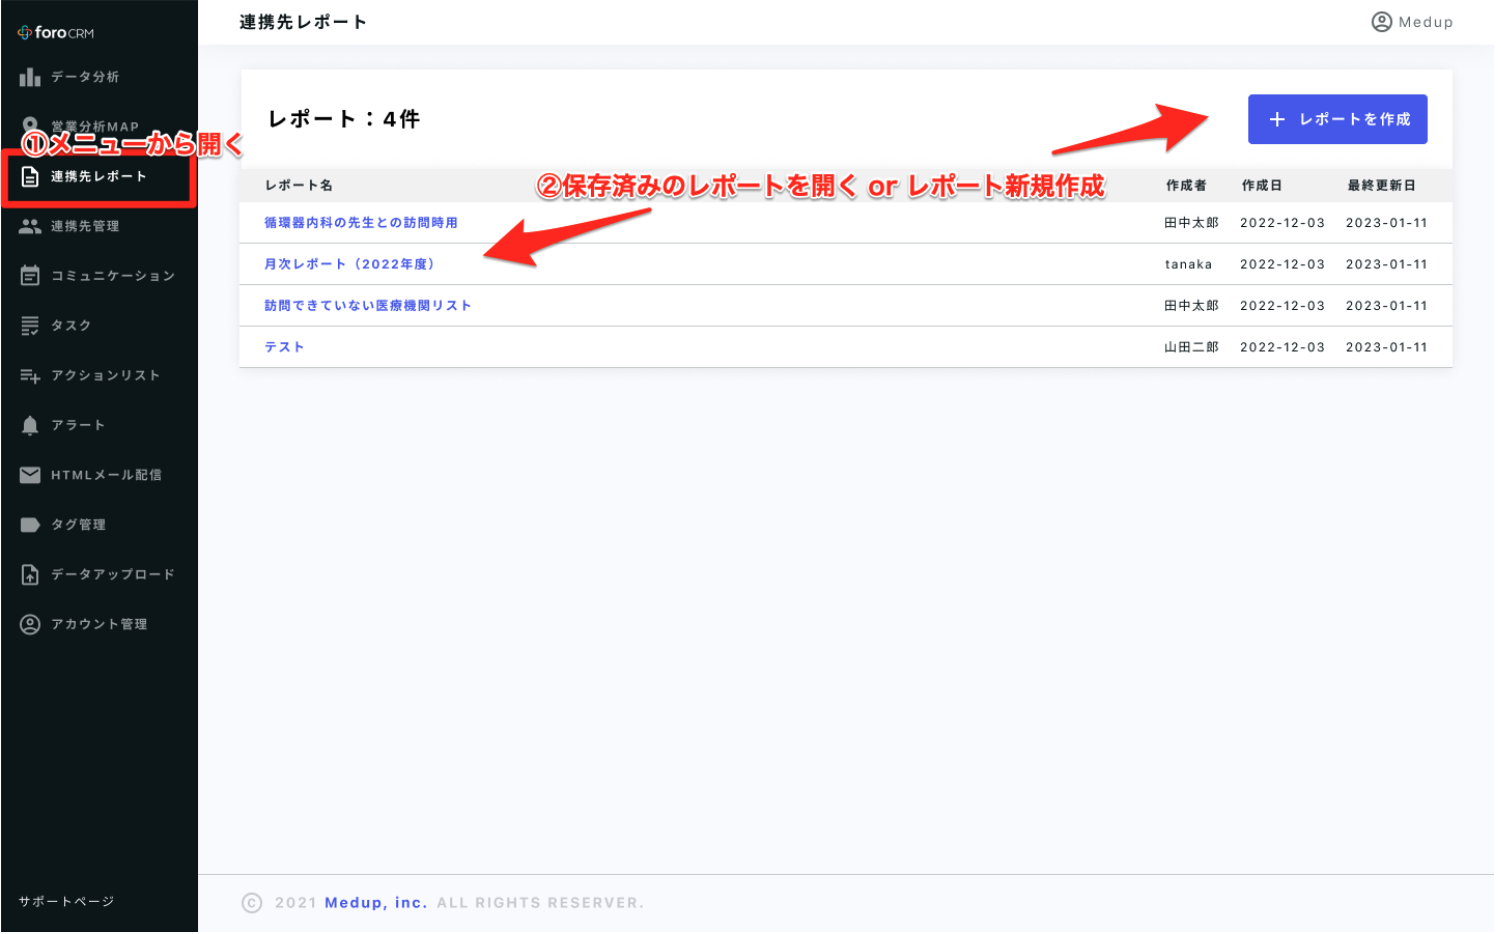Open HTMLメール配信 menu item
This screenshot has height=934, width=1501.
pos(99,476)
